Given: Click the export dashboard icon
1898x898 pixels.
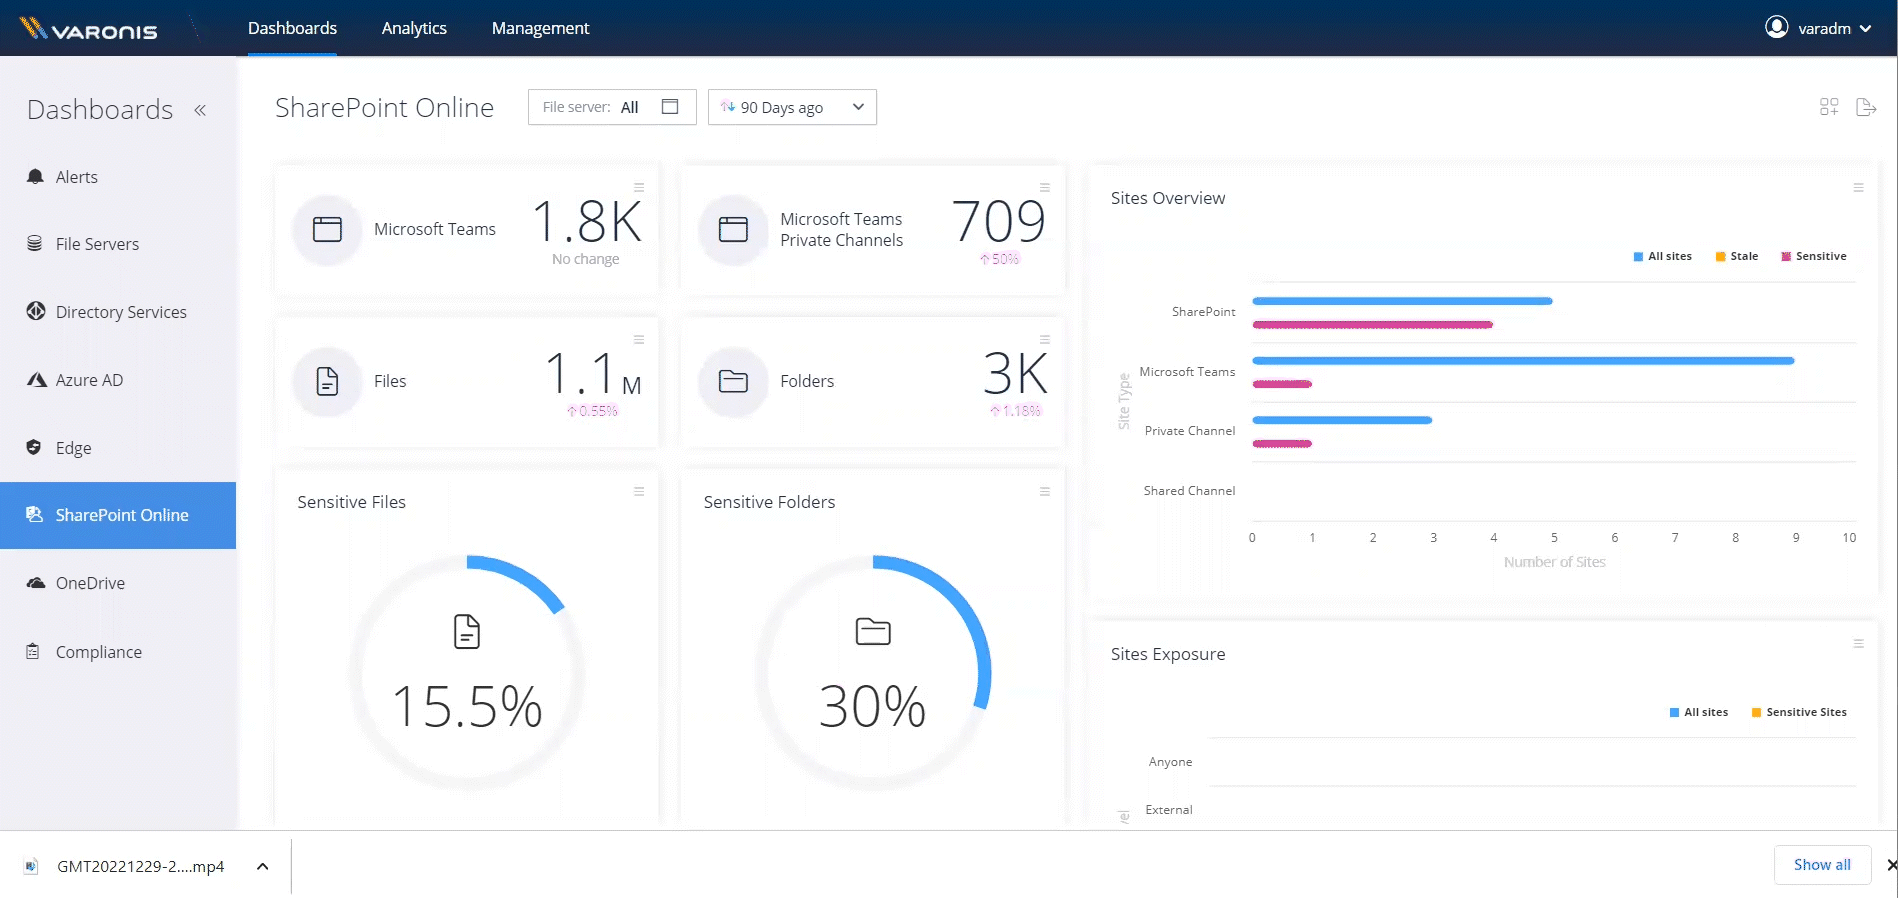Looking at the screenshot, I should click(1866, 107).
